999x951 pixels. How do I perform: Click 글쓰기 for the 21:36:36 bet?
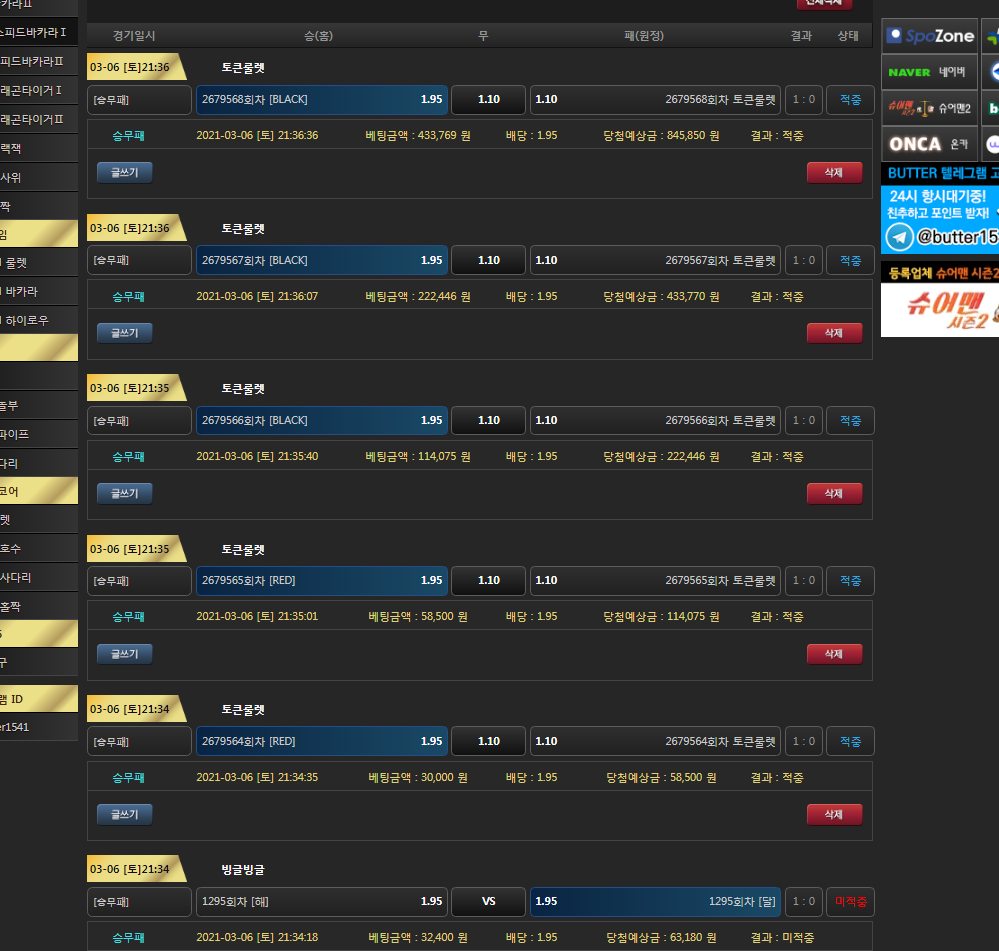(125, 172)
